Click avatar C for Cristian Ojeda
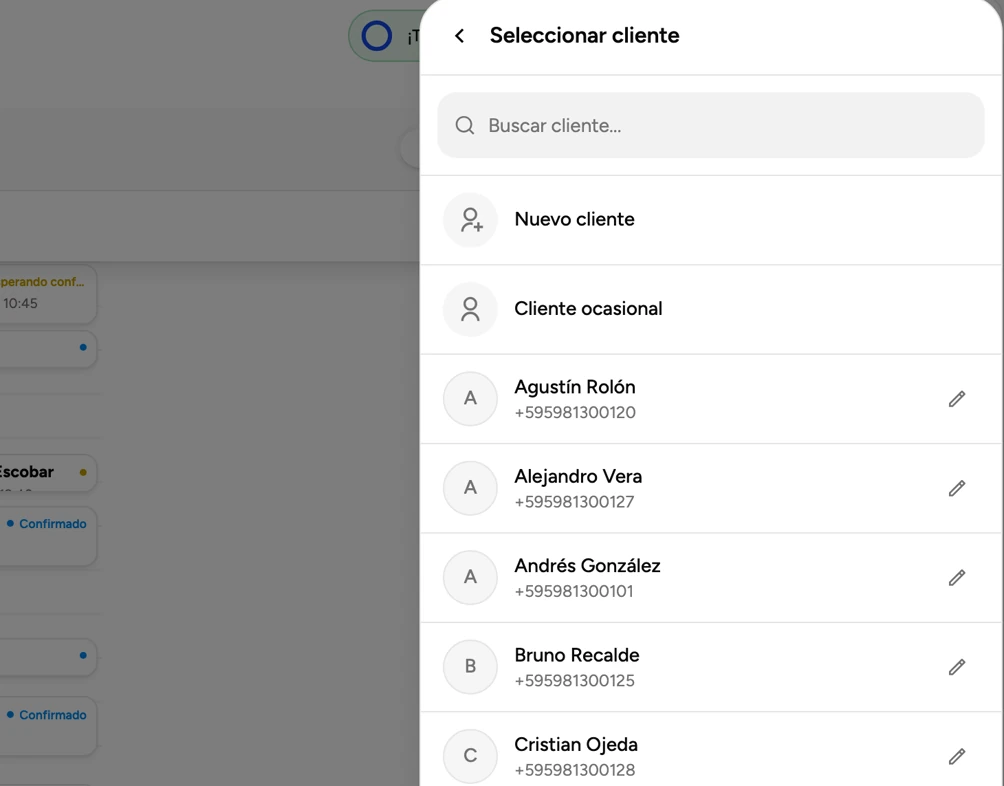 click(x=471, y=756)
